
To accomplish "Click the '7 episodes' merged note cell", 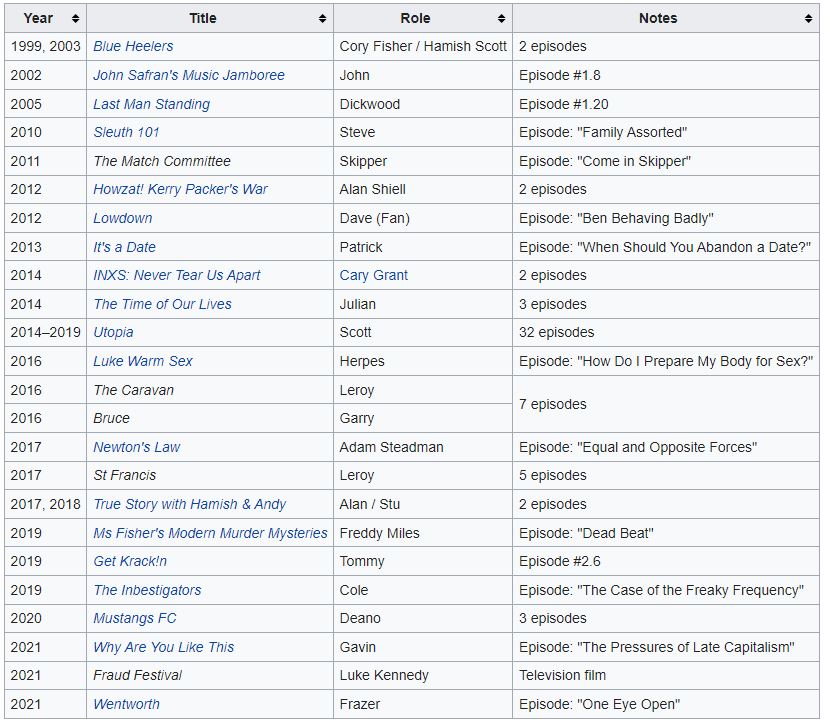I will coord(666,404).
